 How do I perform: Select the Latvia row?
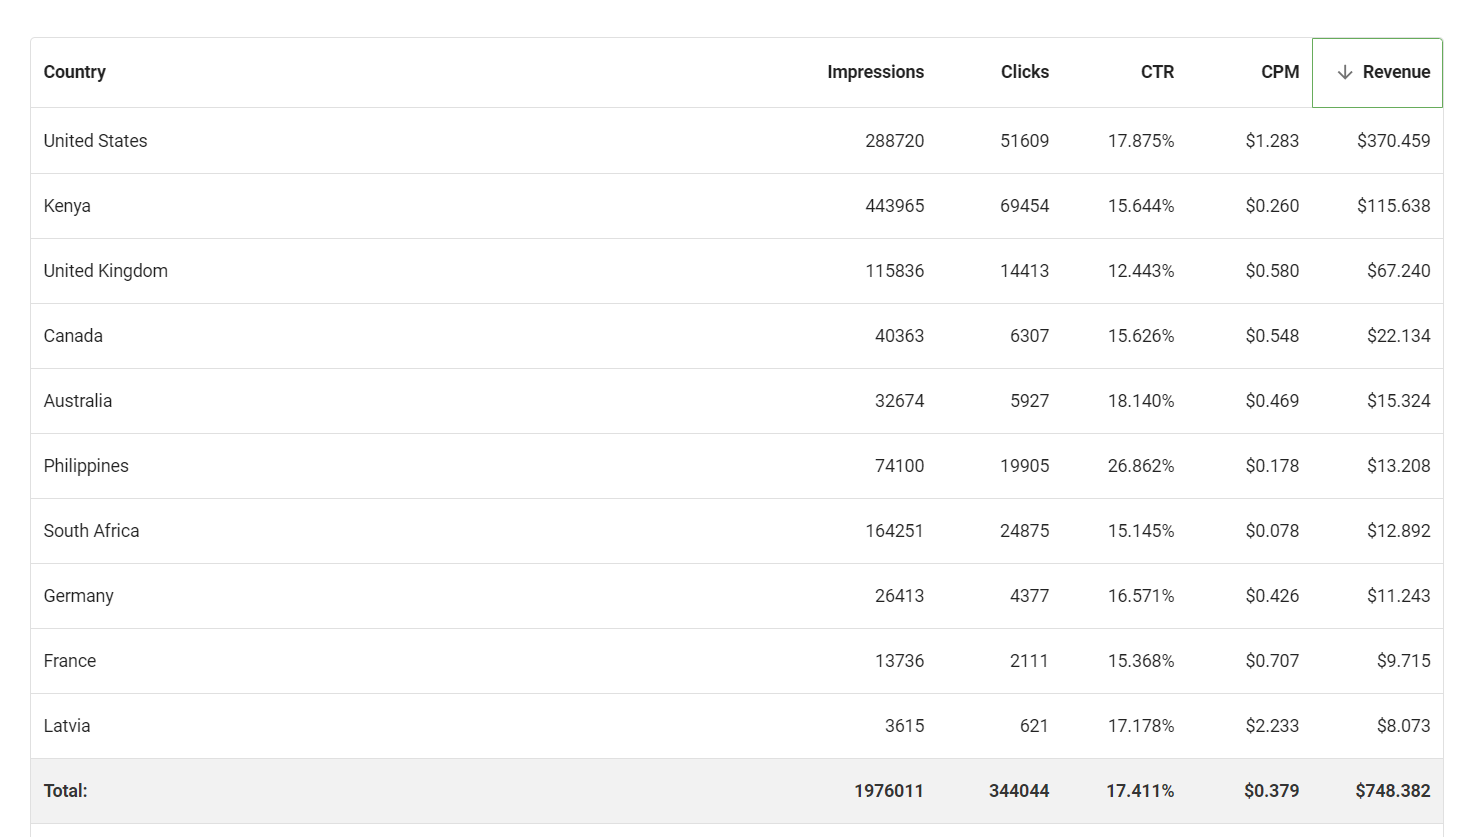66,725
